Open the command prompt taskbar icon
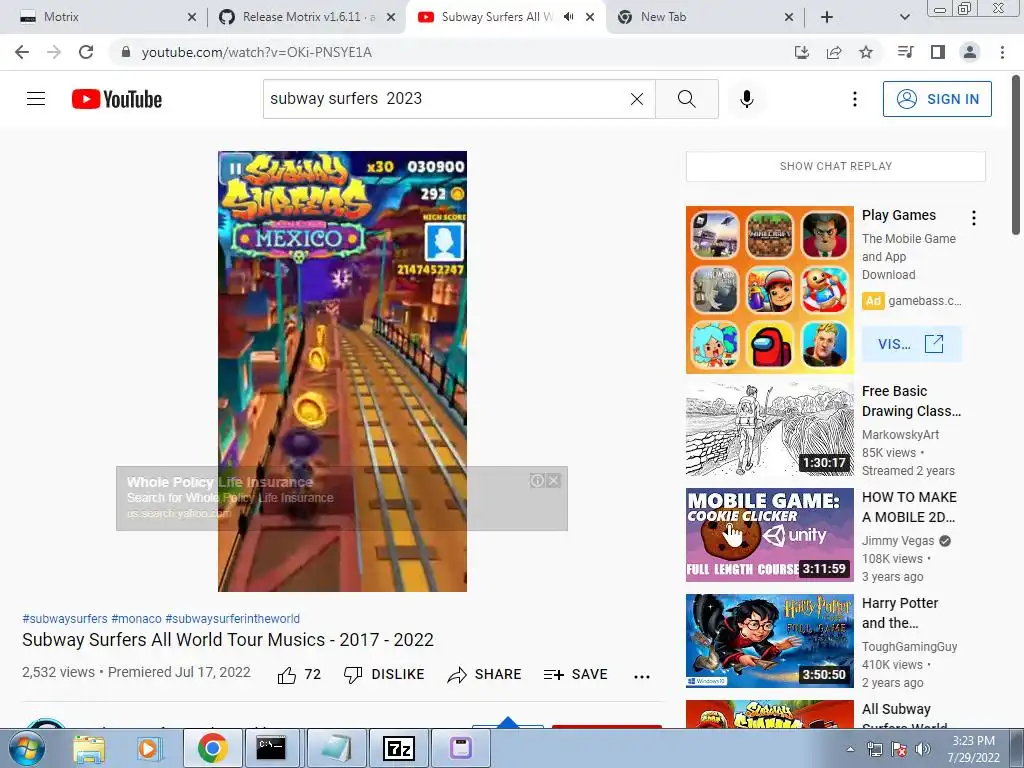The image size is (1024, 768). (270, 748)
